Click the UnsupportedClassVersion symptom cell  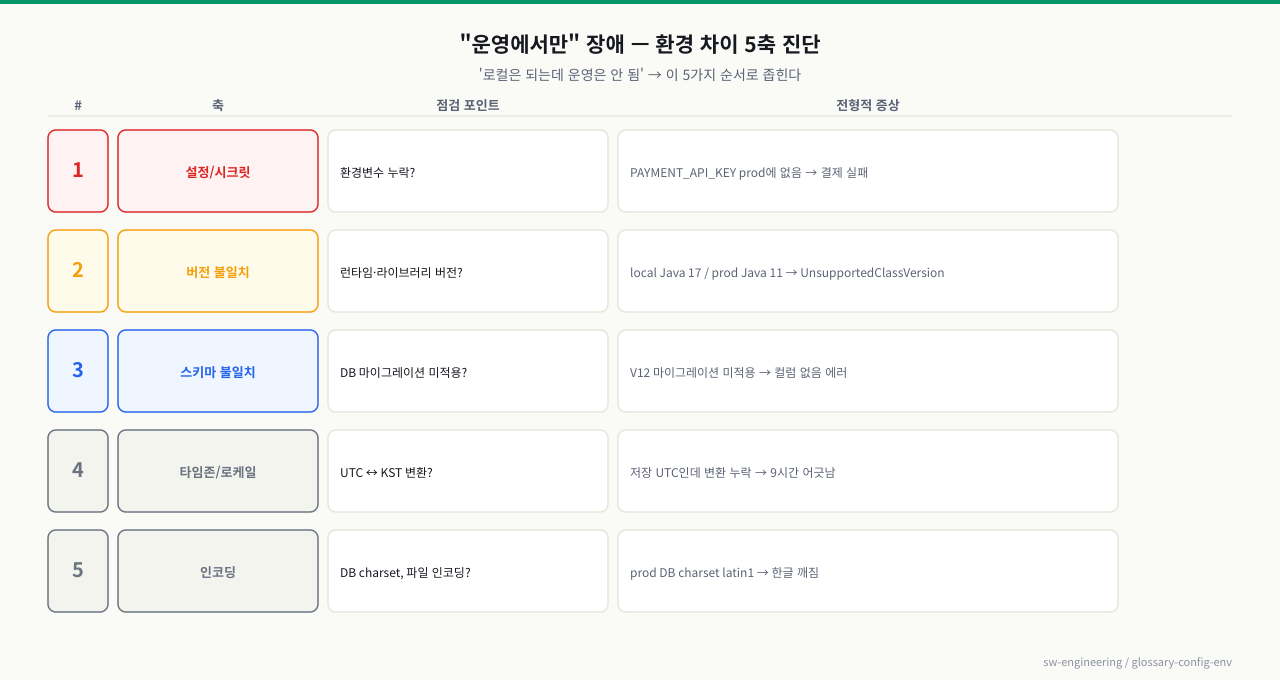(868, 271)
